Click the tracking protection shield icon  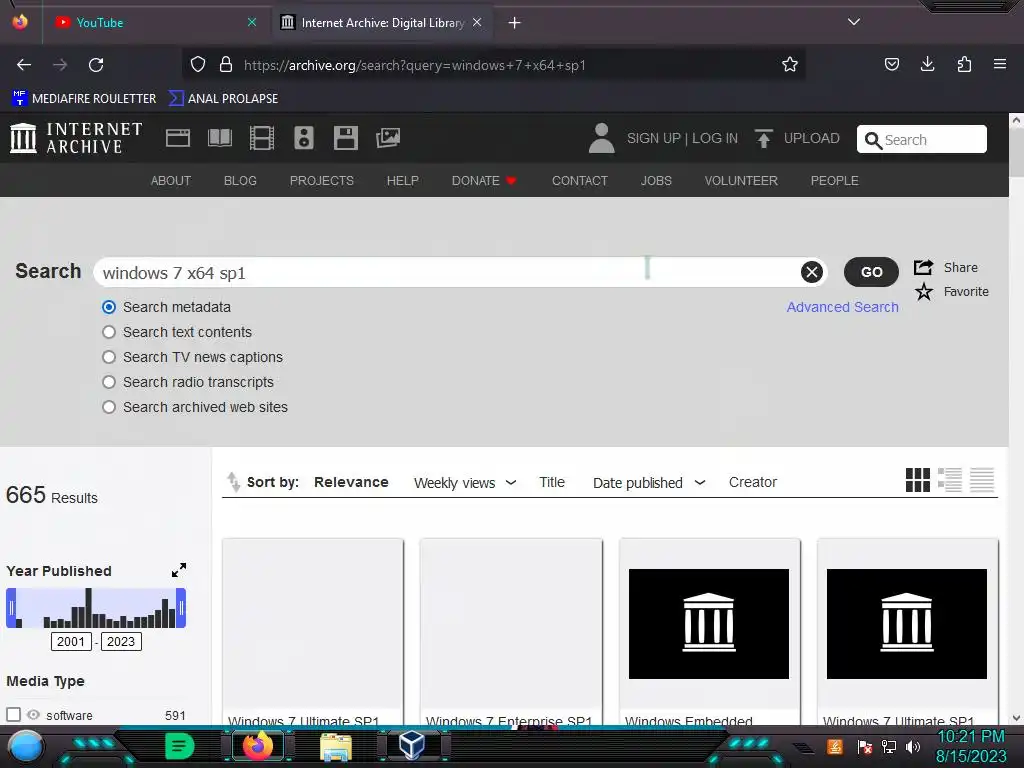tap(198, 65)
